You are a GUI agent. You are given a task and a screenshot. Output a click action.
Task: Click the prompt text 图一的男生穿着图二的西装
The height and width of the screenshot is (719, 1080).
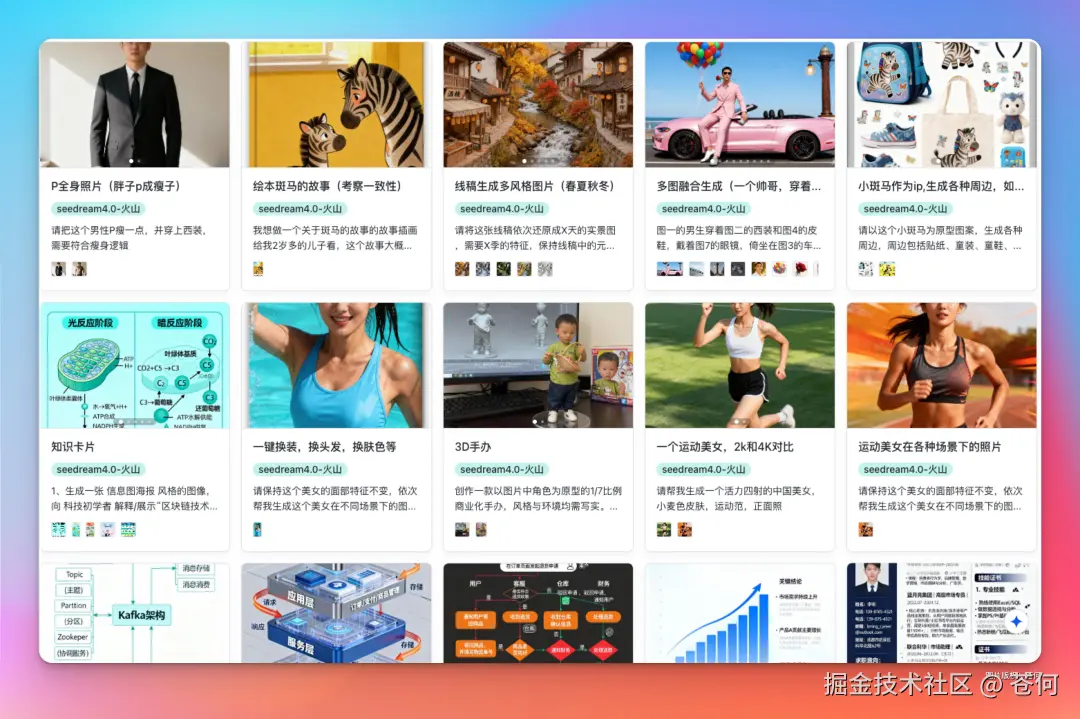click(738, 238)
